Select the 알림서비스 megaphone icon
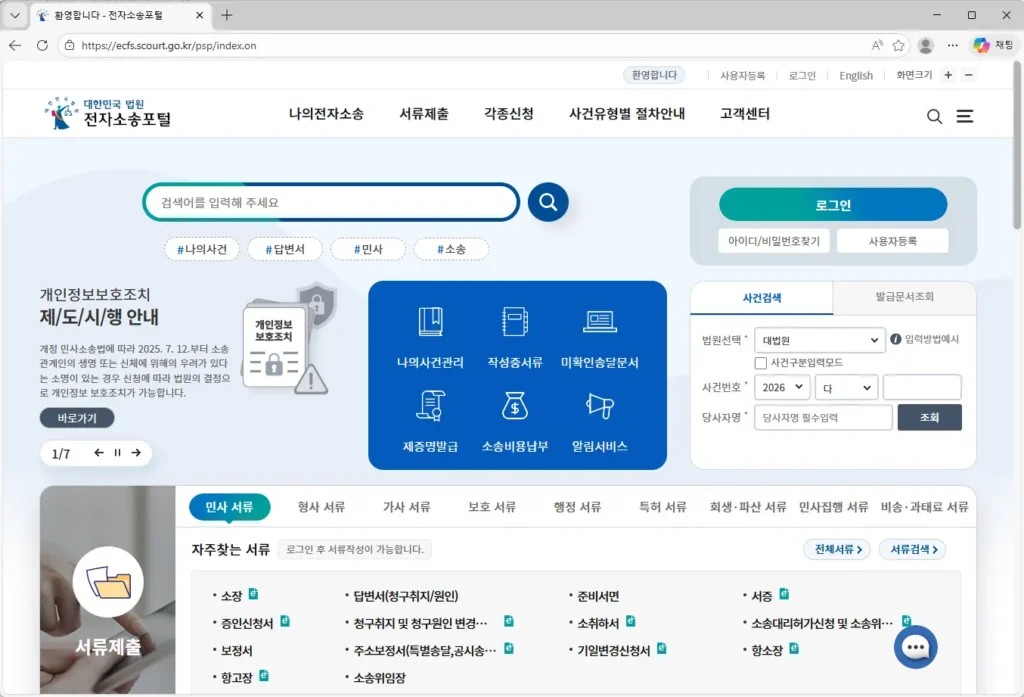This screenshot has height=697, width=1024. pos(600,419)
